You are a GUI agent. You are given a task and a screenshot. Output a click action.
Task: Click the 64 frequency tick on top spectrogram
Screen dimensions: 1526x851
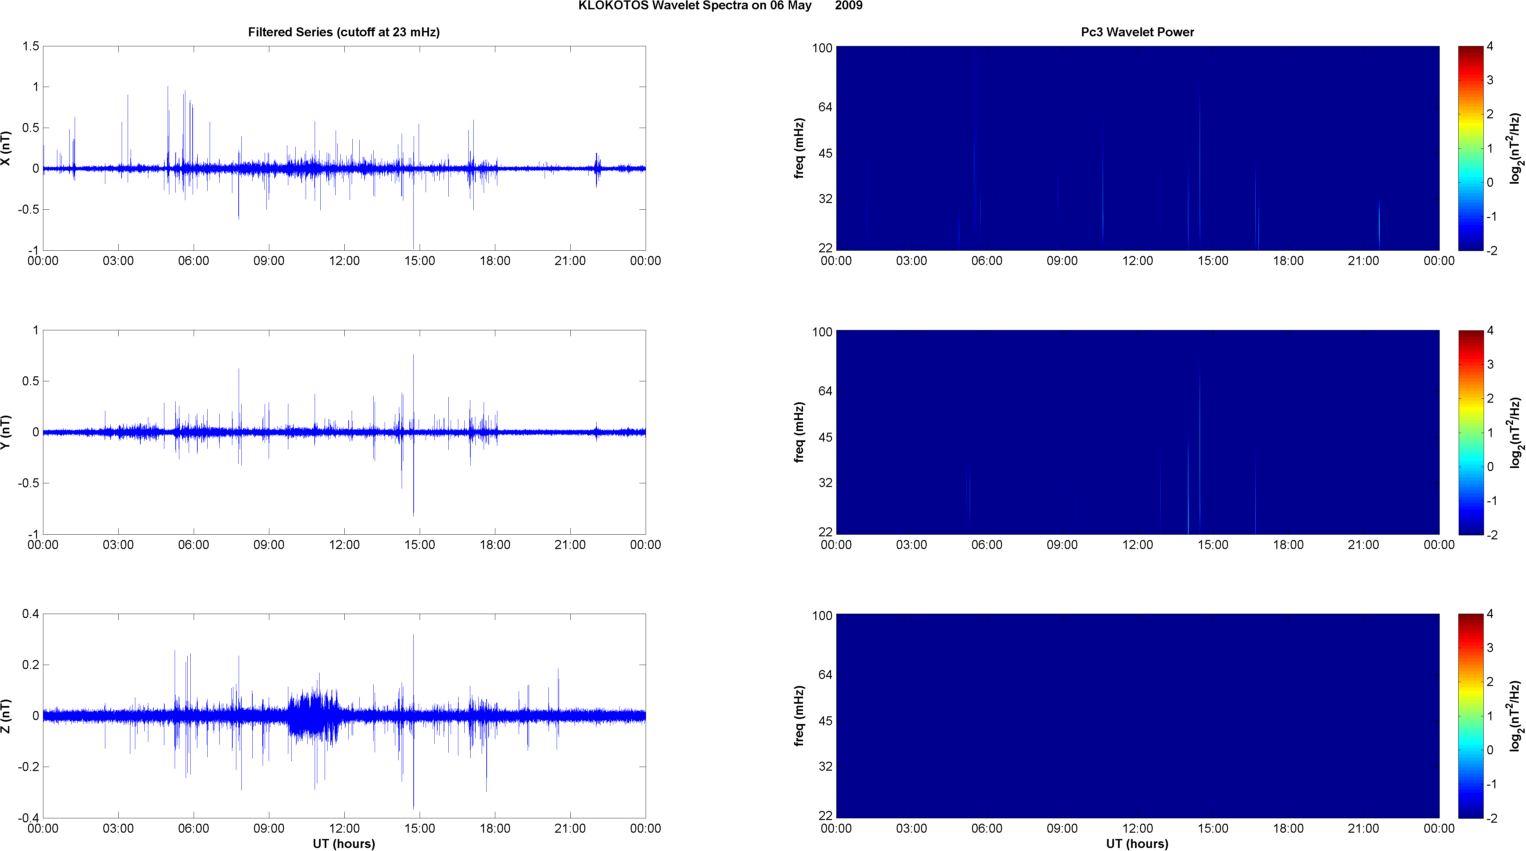point(825,107)
